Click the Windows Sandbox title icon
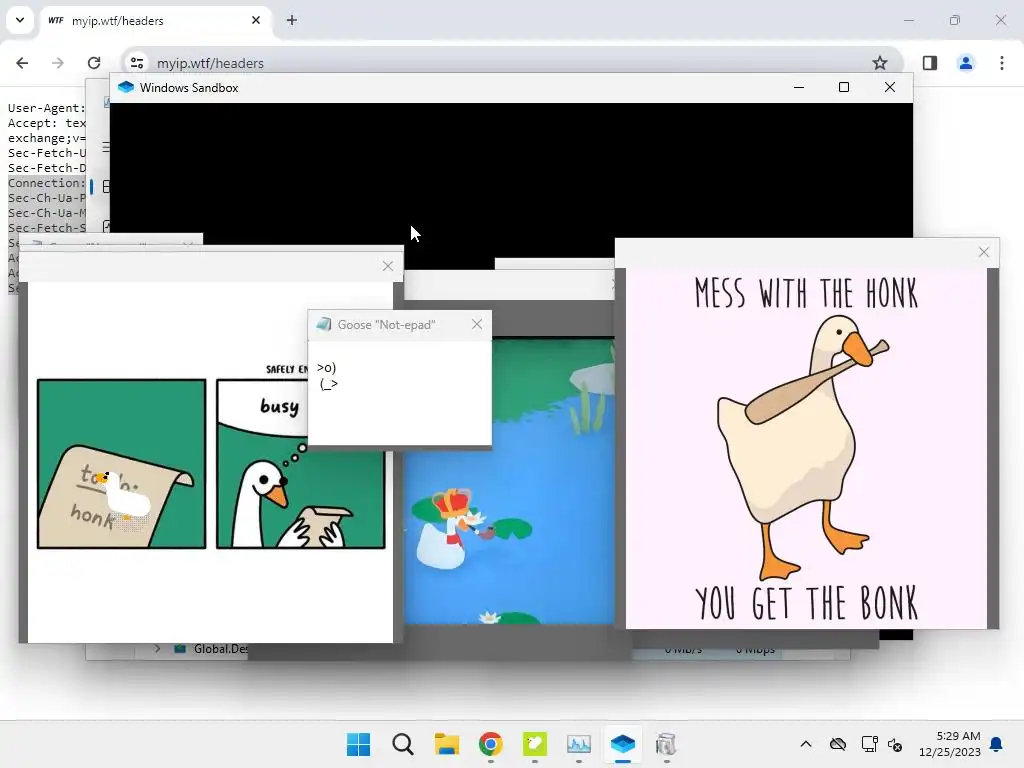This screenshot has width=1024, height=768. 126,88
